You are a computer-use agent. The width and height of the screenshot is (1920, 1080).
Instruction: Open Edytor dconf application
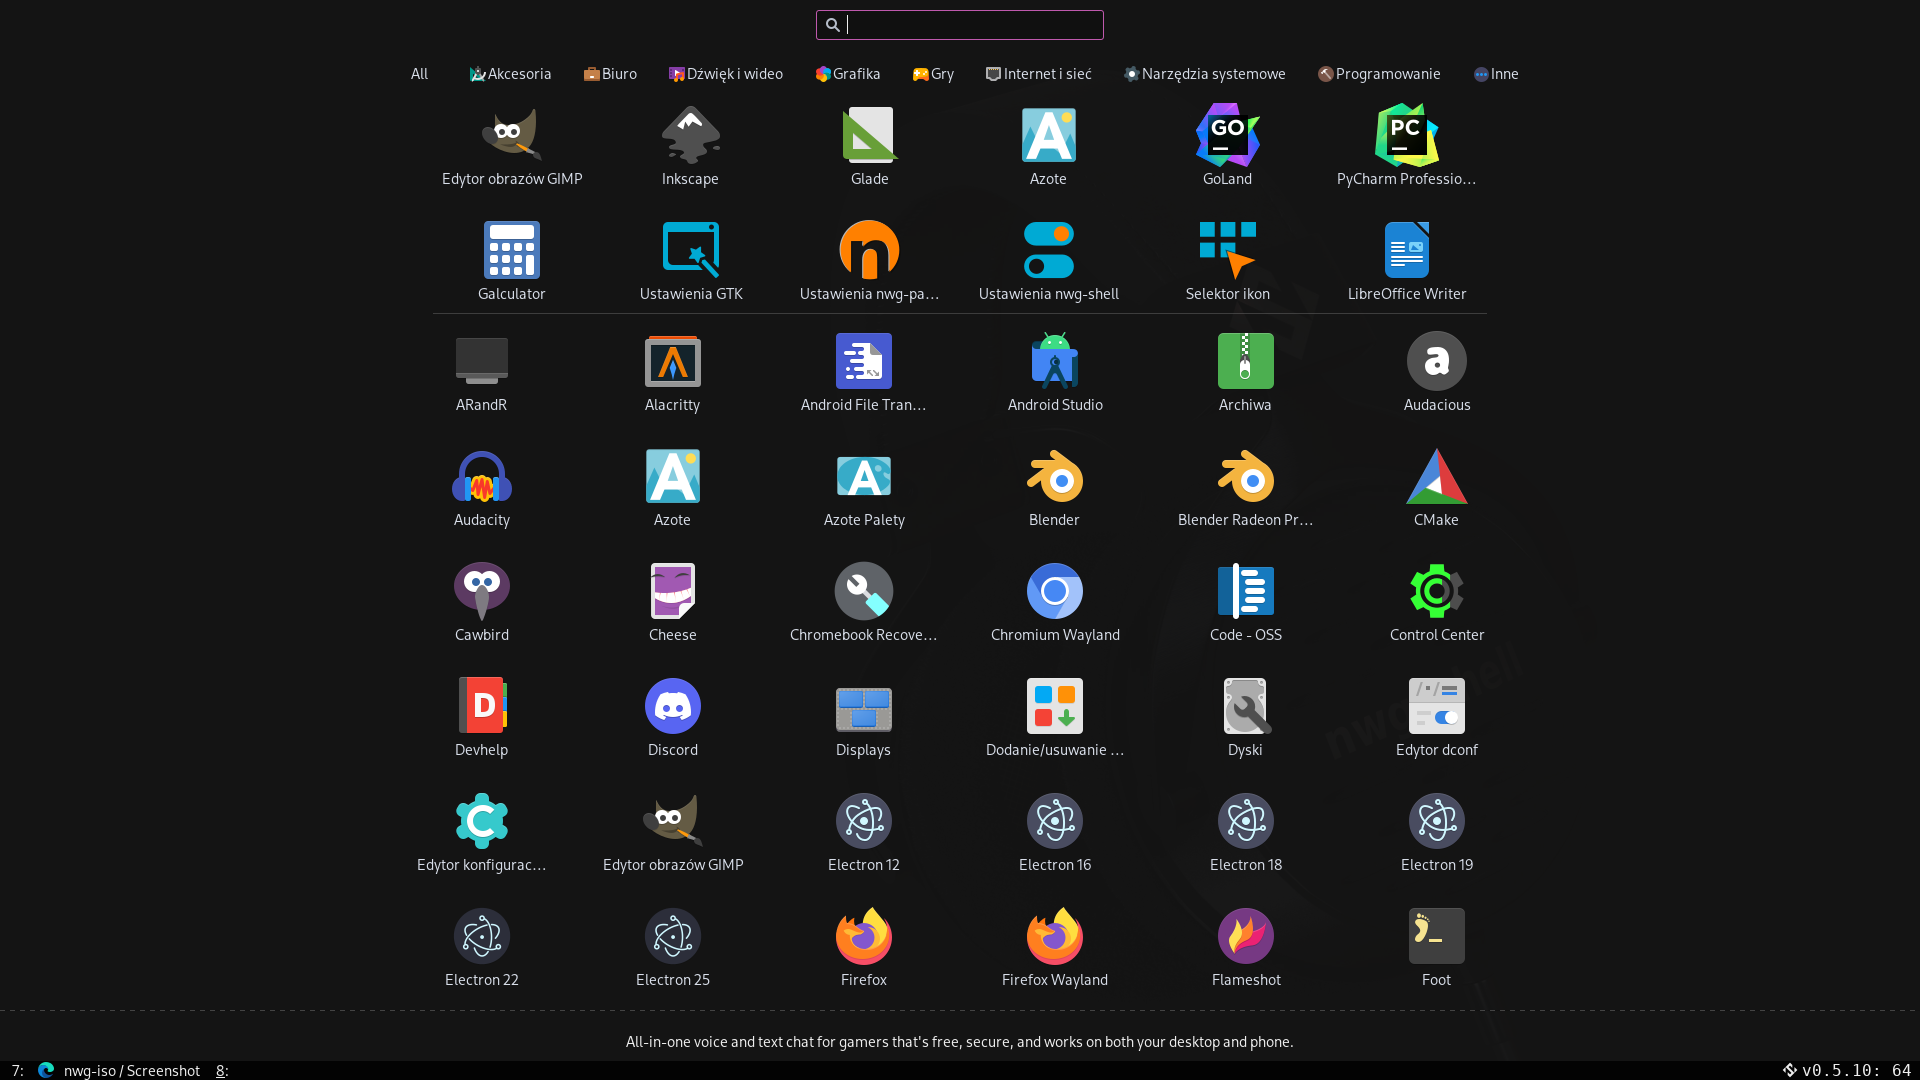tap(1436, 707)
